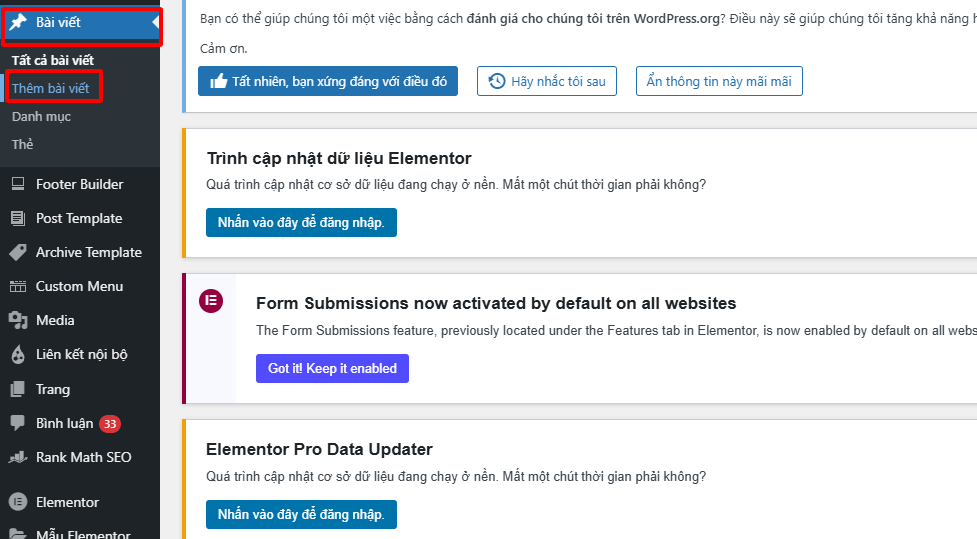This screenshot has width=977, height=539.
Task: Click login button under Elementor Pro Data Updater
Action: coord(301,514)
